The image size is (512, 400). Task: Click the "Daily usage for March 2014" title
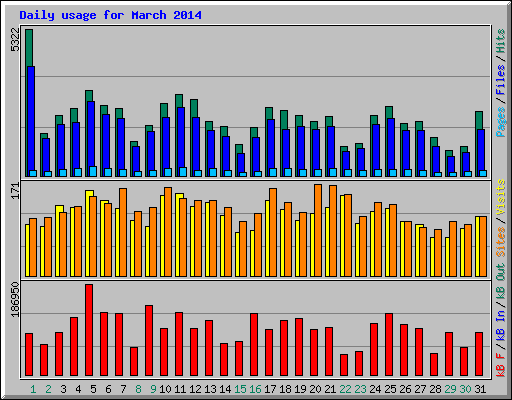click(110, 15)
